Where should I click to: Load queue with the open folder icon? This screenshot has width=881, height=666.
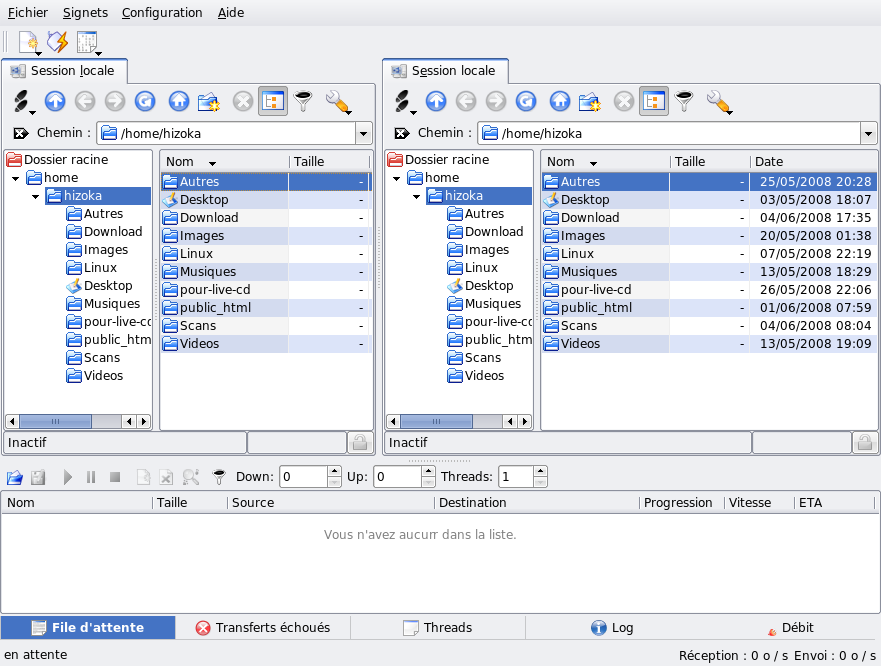tap(15, 477)
